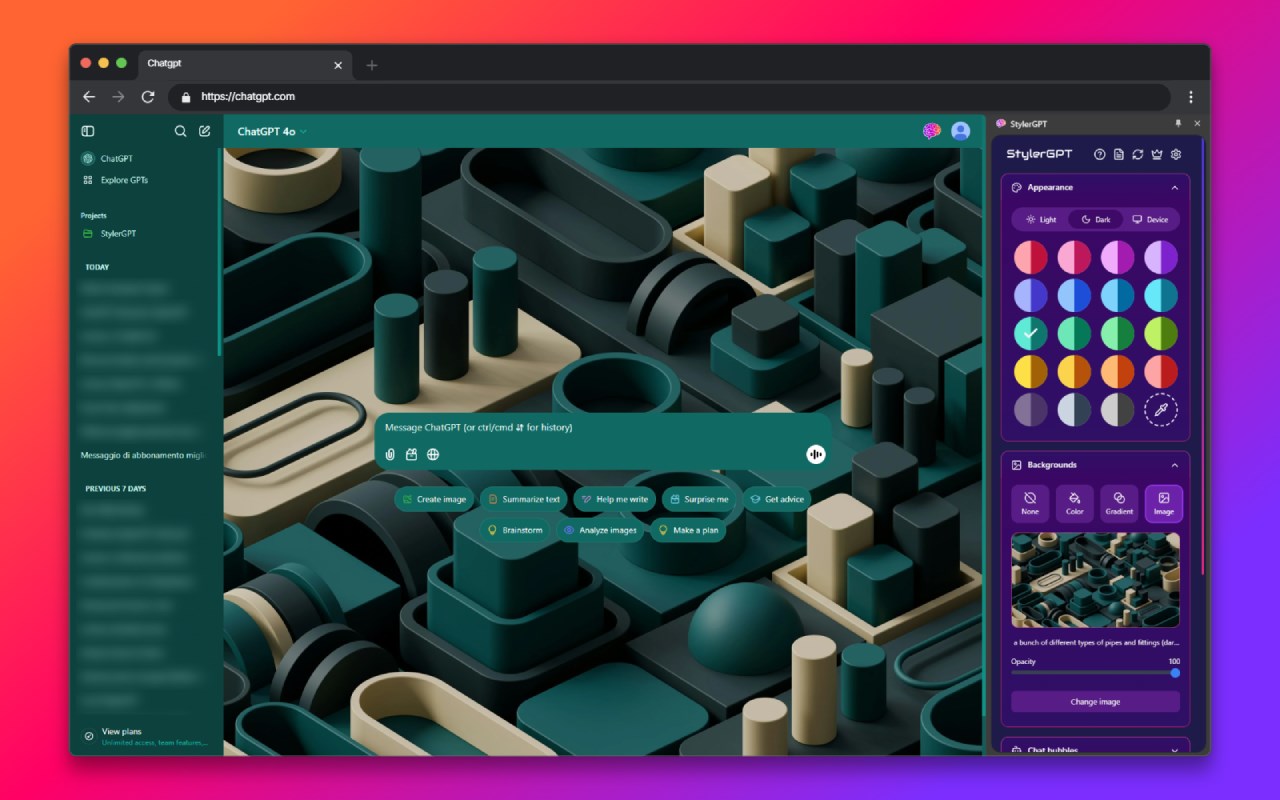The height and width of the screenshot is (800, 1280).
Task: Pick a custom color with the eyedropper
Action: 1161,410
